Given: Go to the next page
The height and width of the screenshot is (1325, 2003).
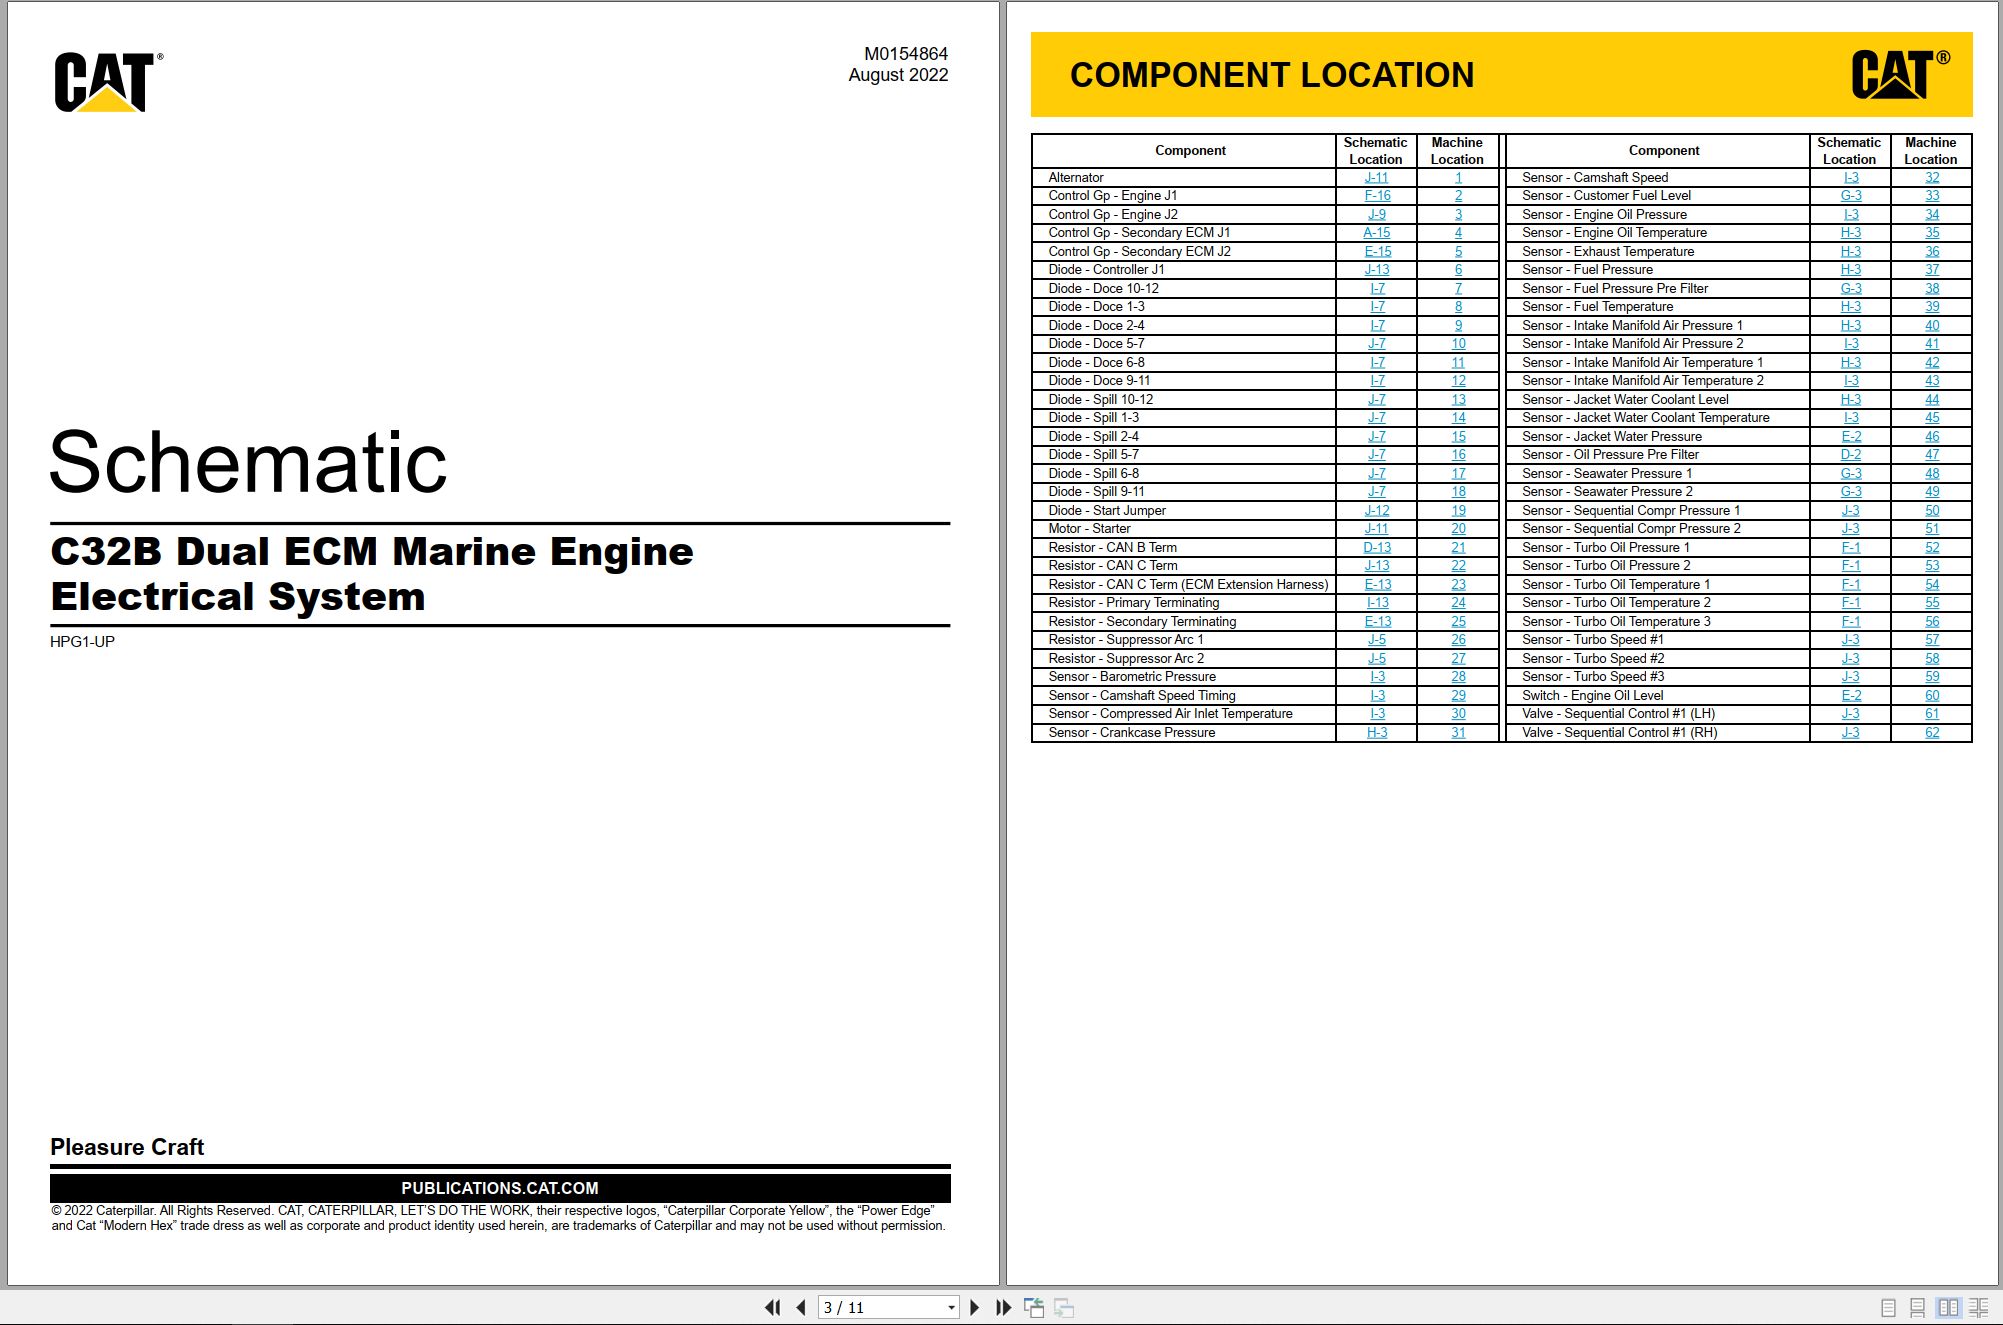Looking at the screenshot, I should pos(975,1307).
